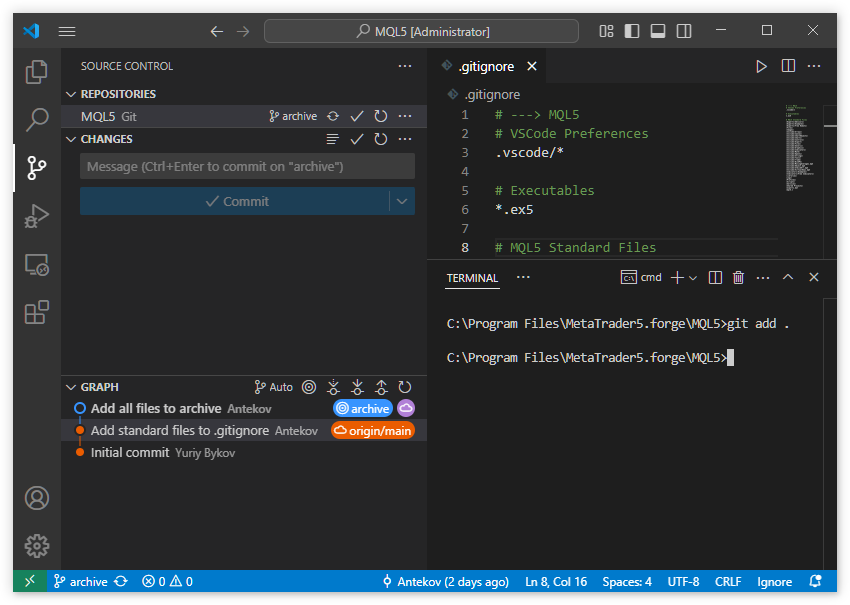Split the terminal

click(x=715, y=278)
